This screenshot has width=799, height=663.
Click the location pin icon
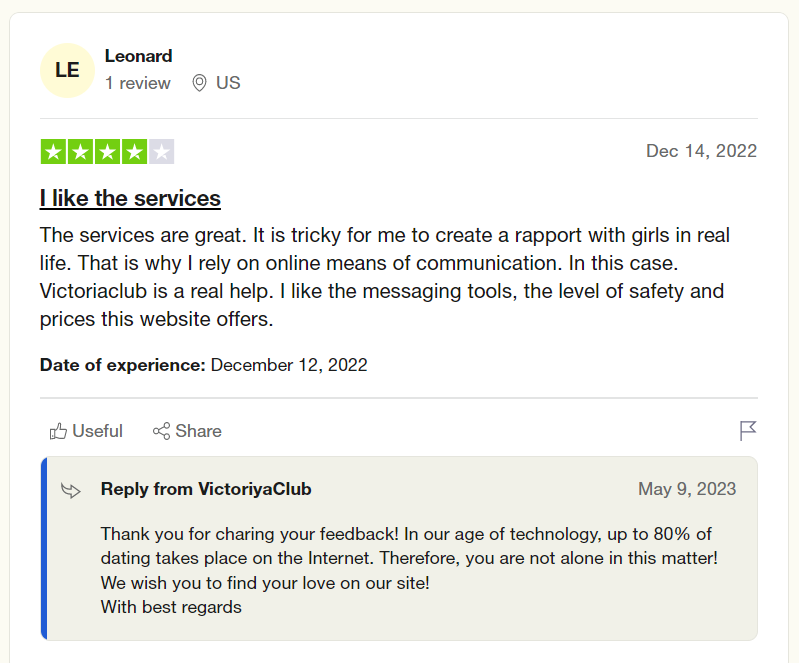tap(199, 83)
